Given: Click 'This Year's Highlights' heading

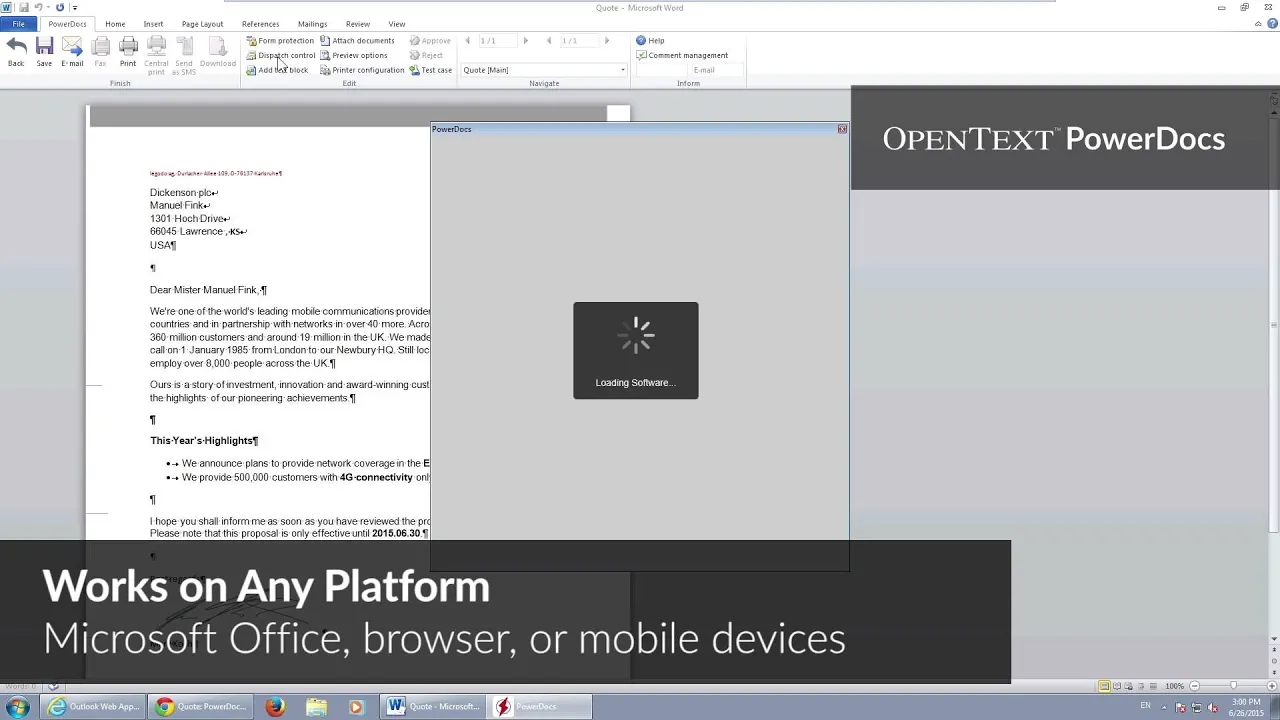Looking at the screenshot, I should click(204, 441).
